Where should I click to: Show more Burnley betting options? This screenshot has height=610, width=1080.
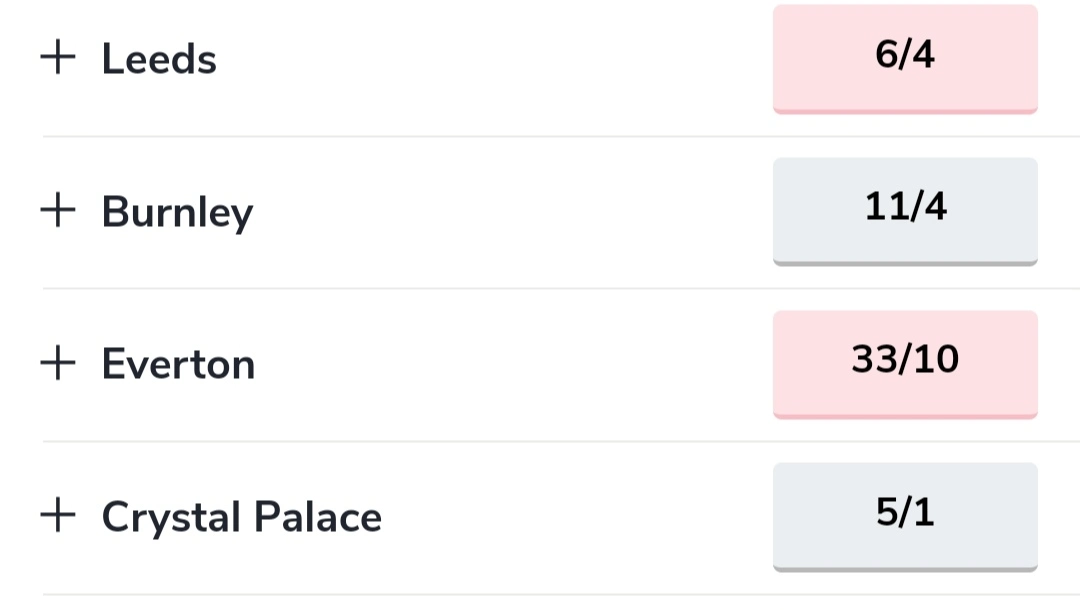(58, 211)
